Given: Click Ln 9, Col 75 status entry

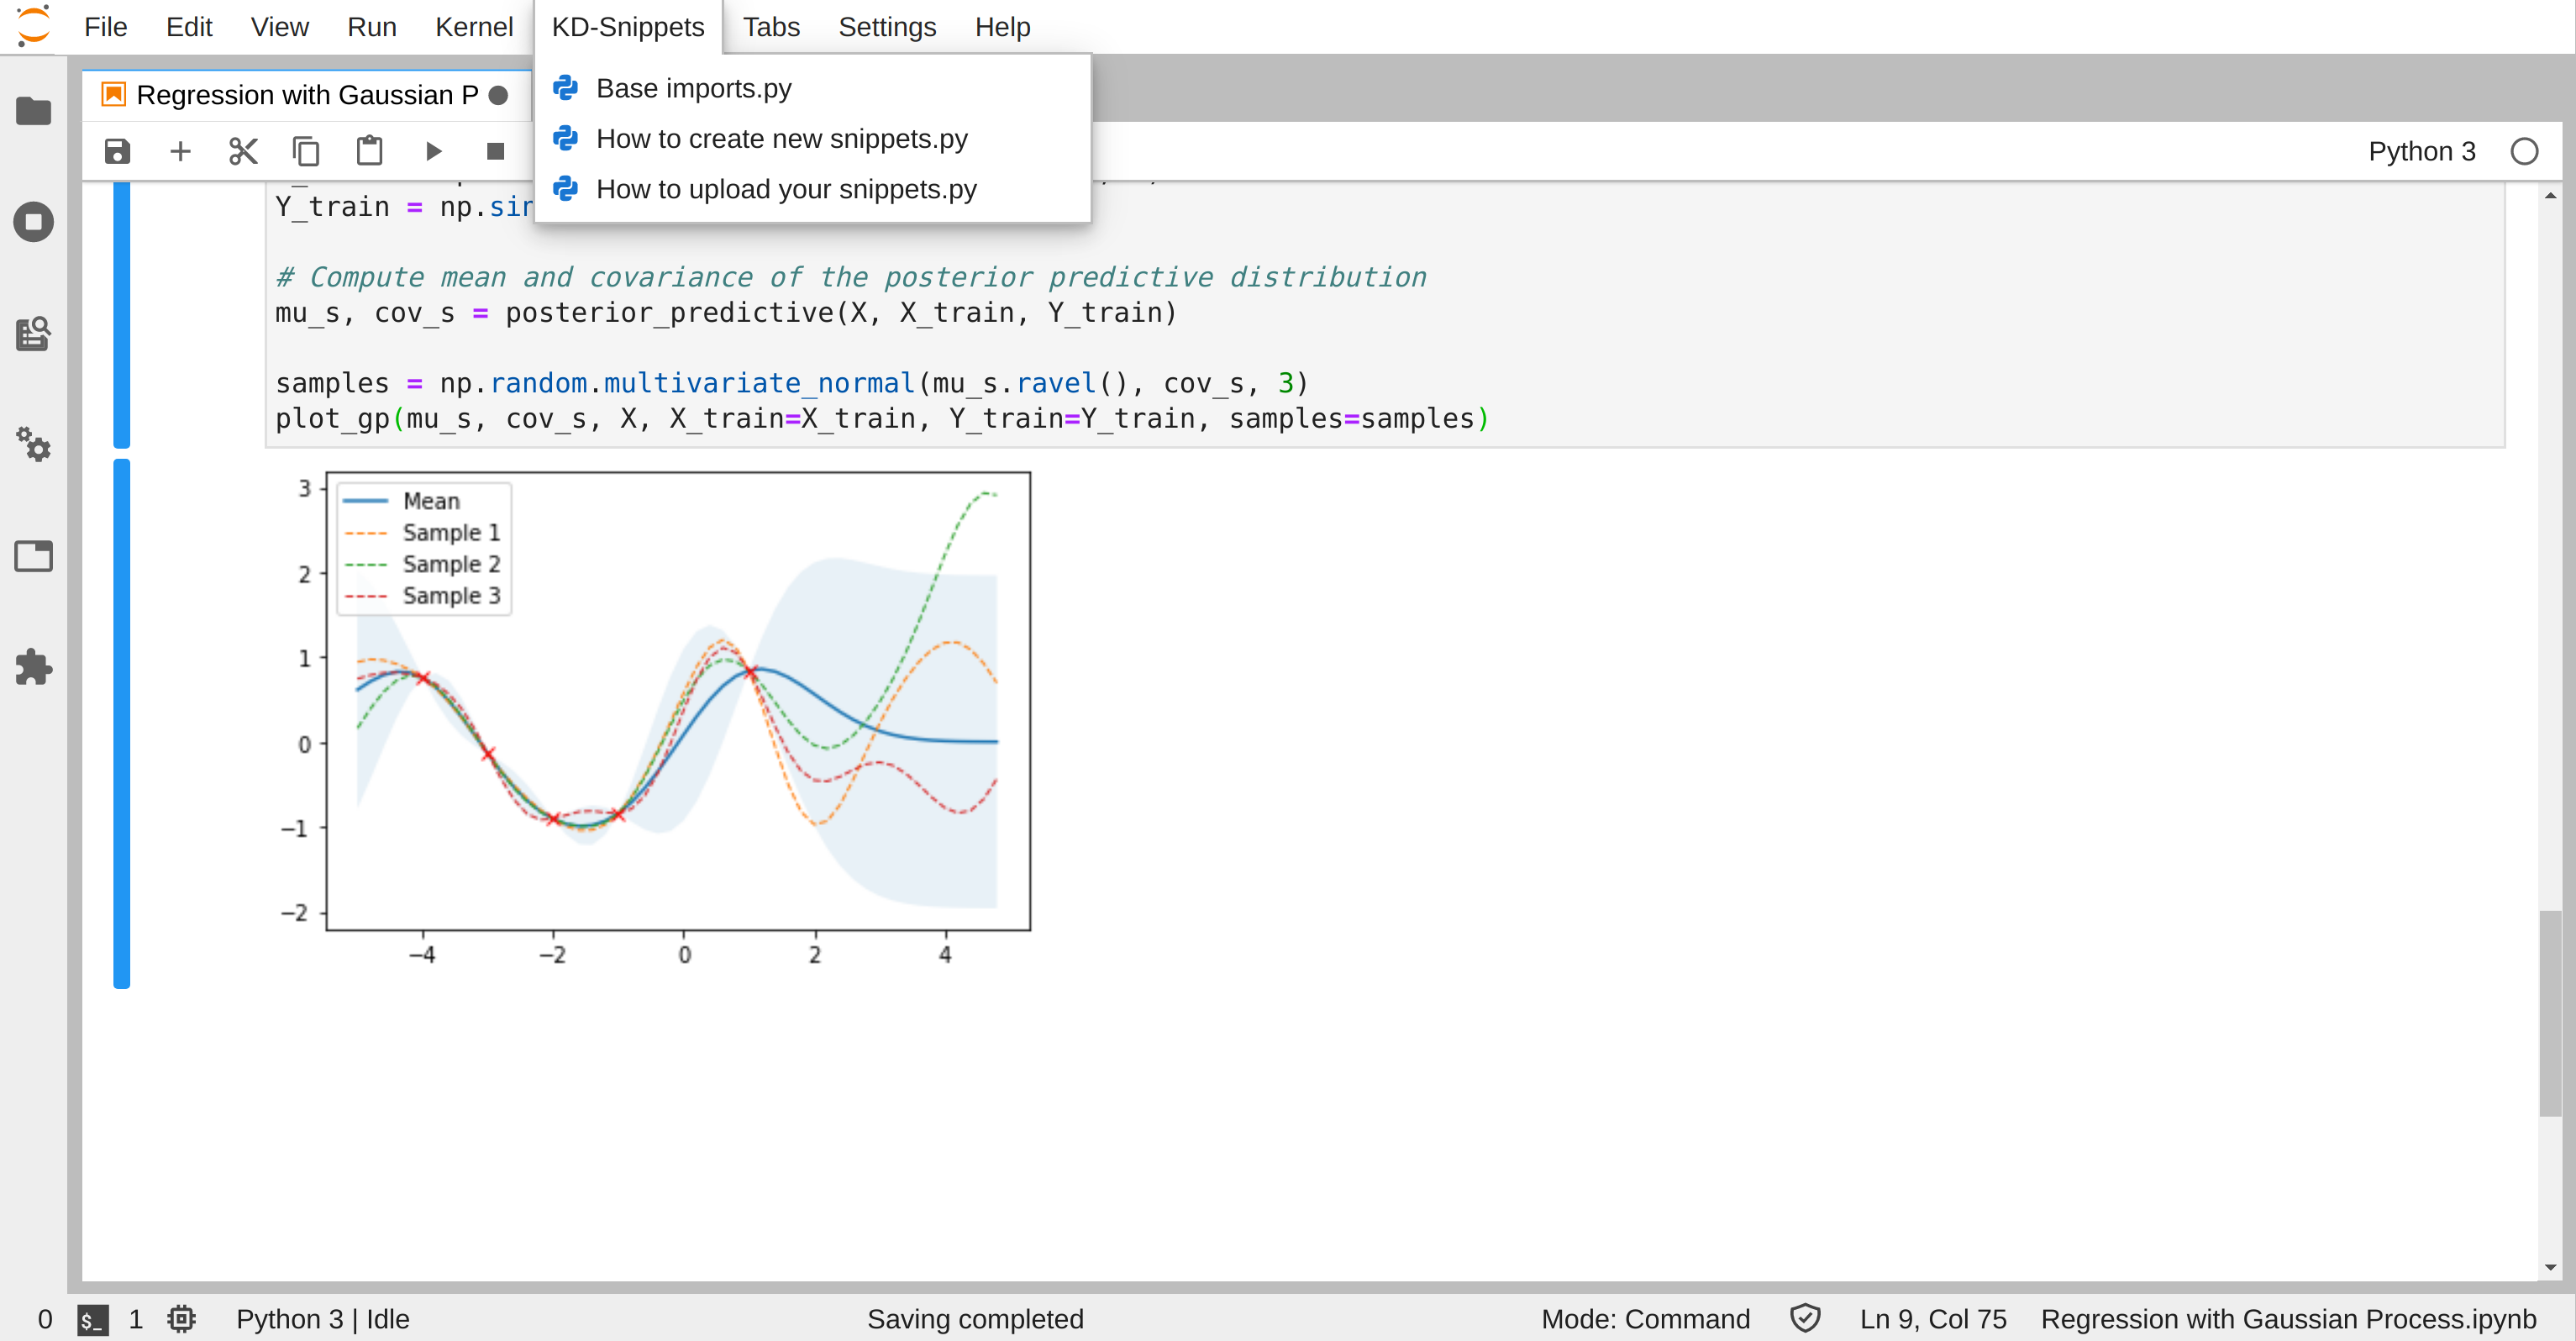Looking at the screenshot, I should click(1932, 1319).
